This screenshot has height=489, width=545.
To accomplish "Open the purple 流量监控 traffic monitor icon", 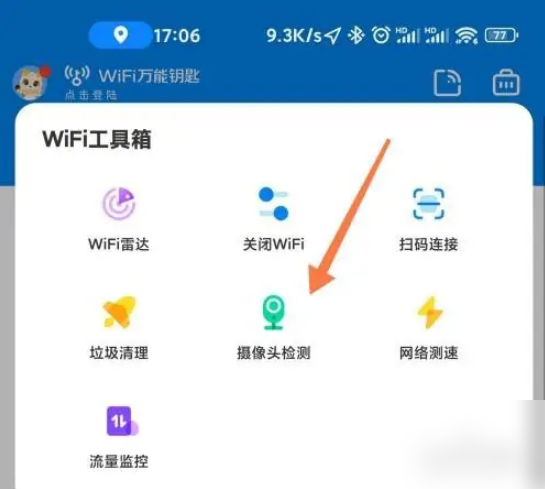I will tap(122, 421).
